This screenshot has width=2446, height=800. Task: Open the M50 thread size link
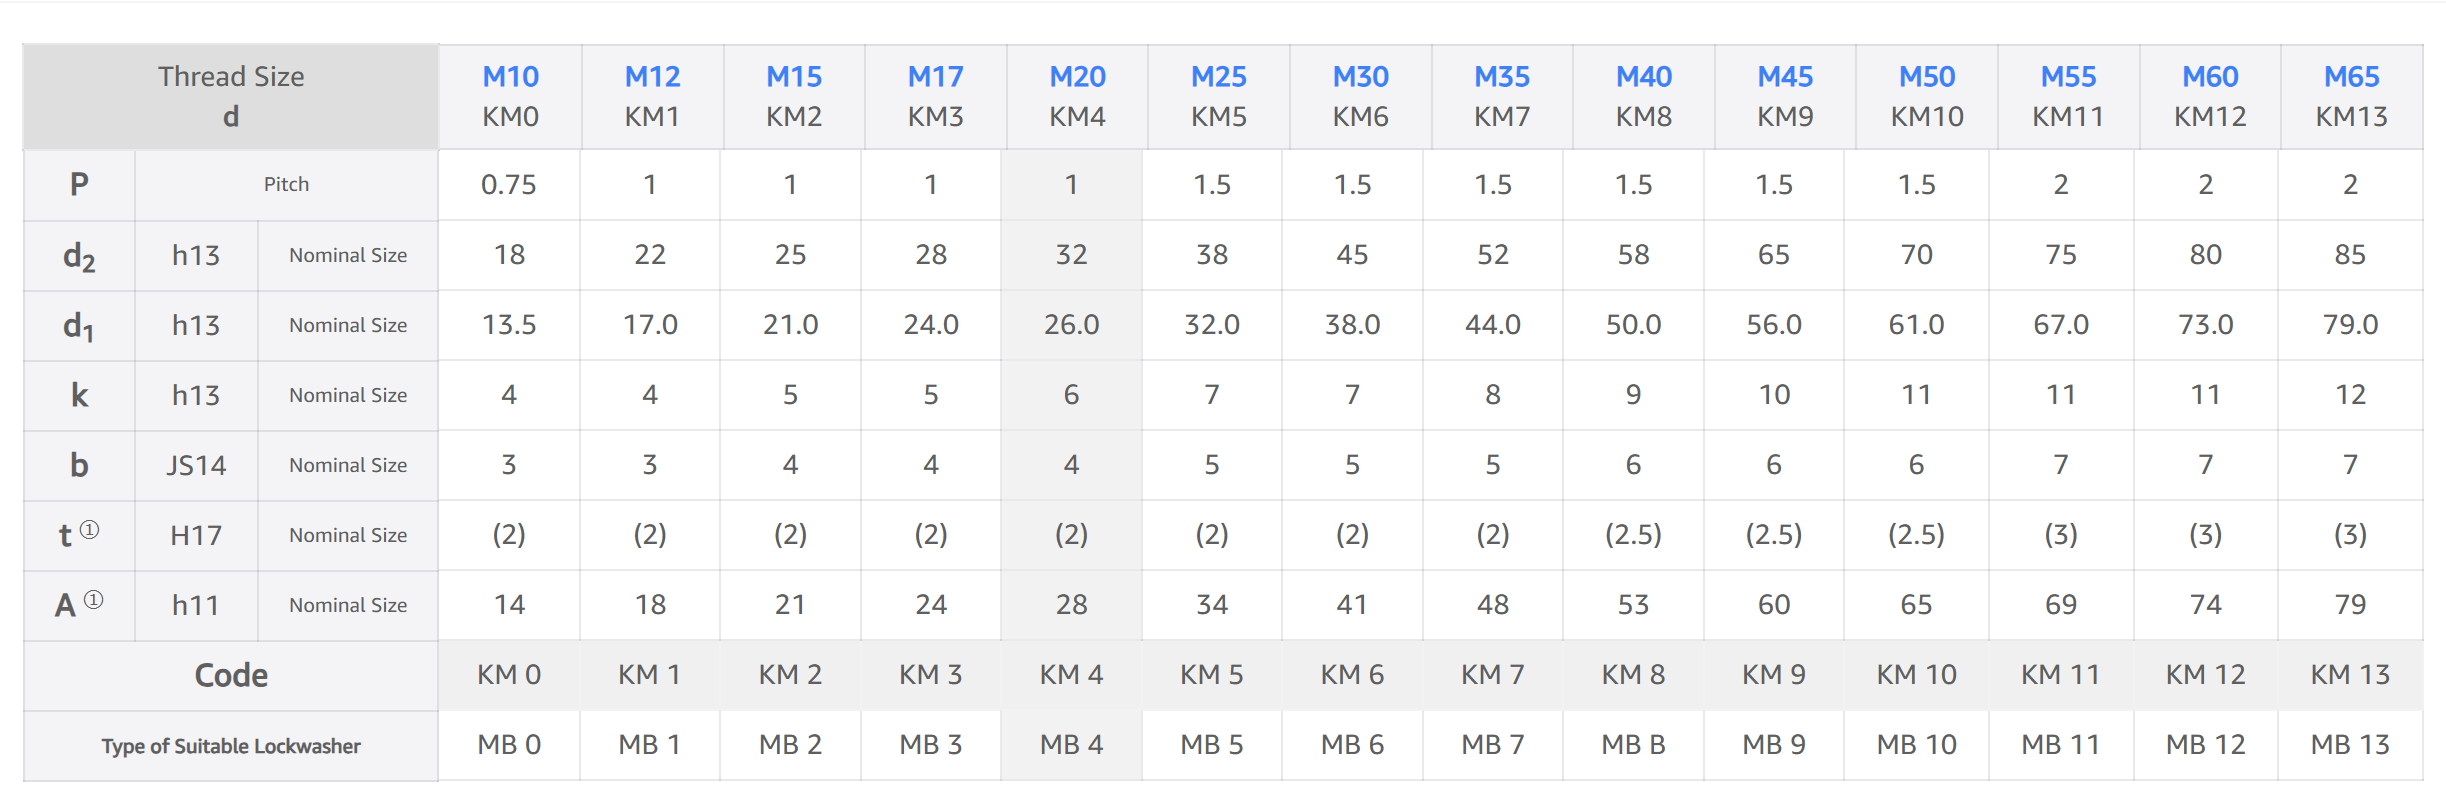1927,77
